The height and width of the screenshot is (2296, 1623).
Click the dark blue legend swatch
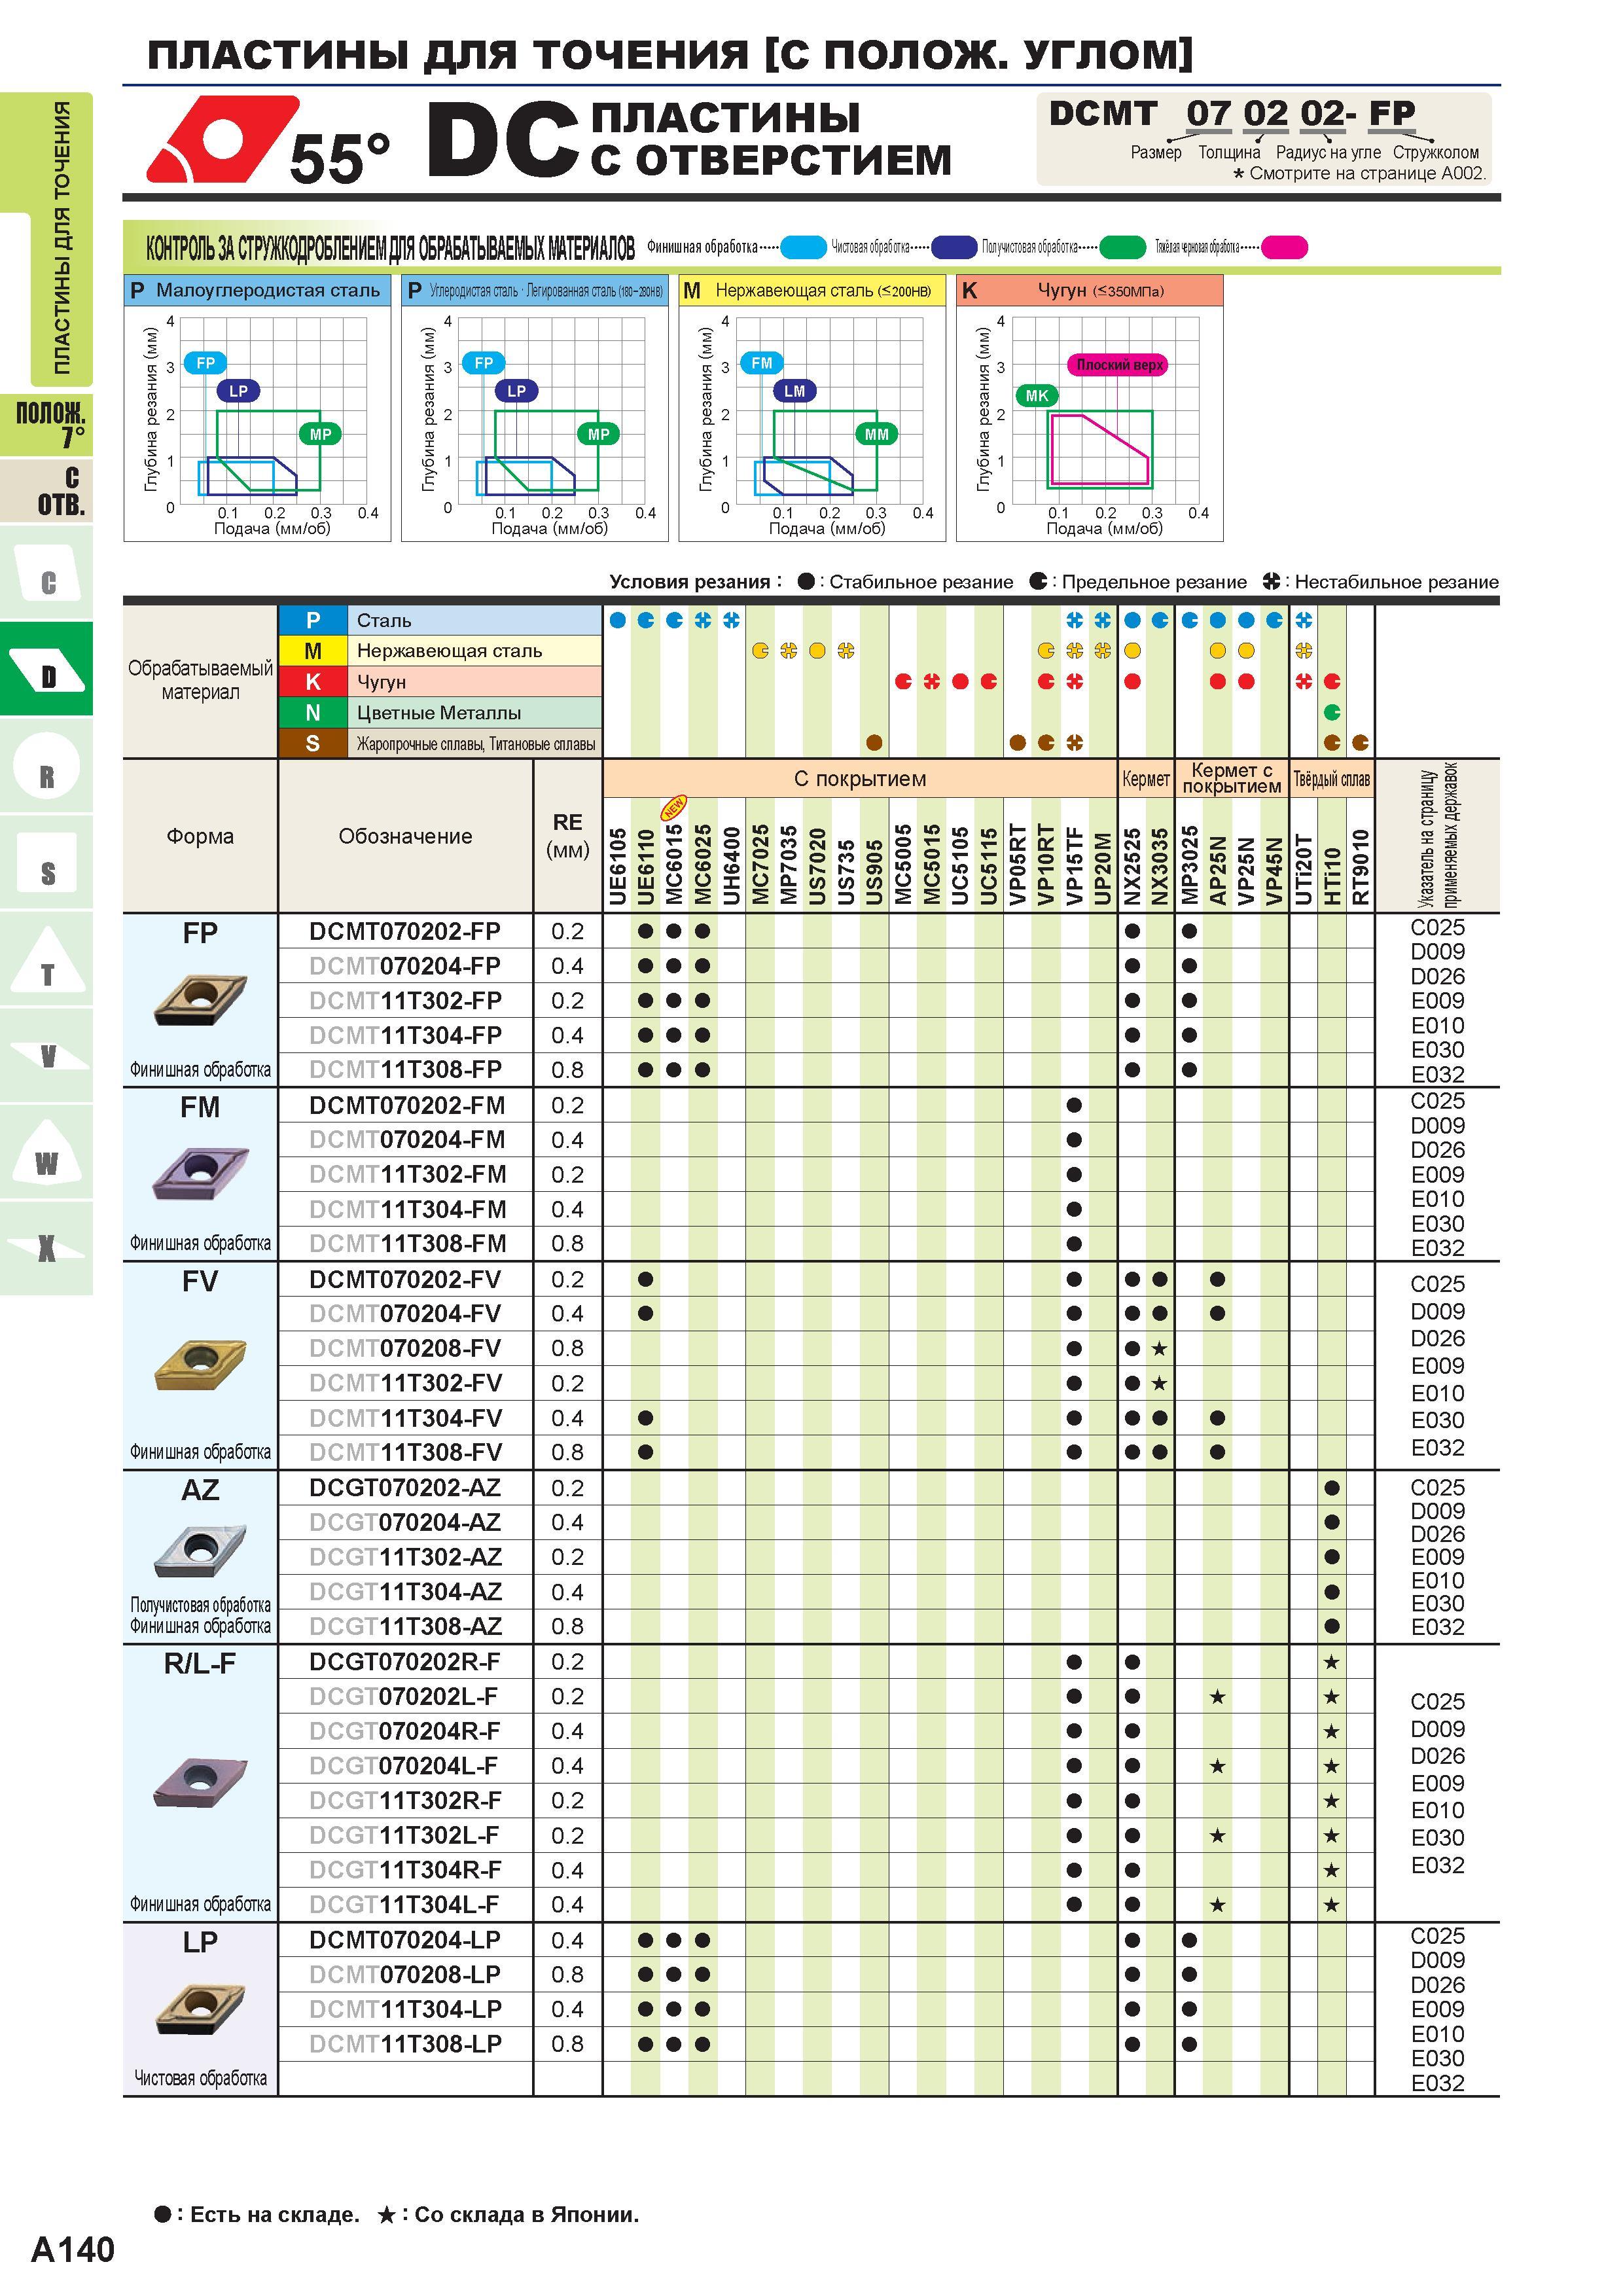click(x=954, y=247)
